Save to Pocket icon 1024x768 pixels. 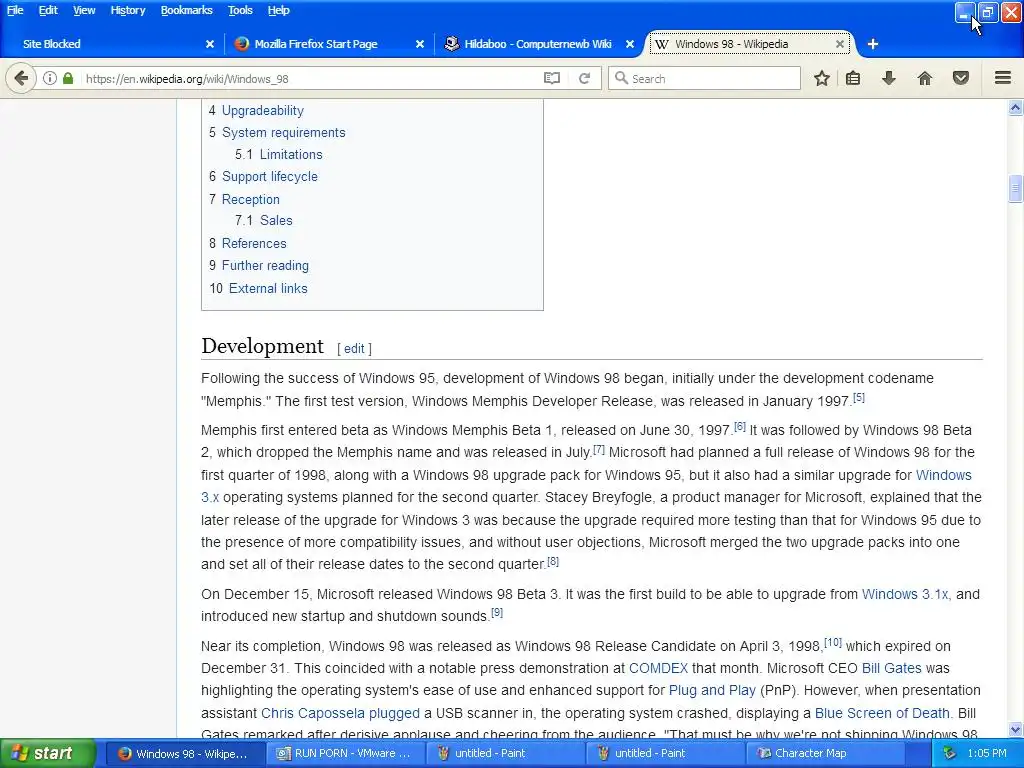961,78
